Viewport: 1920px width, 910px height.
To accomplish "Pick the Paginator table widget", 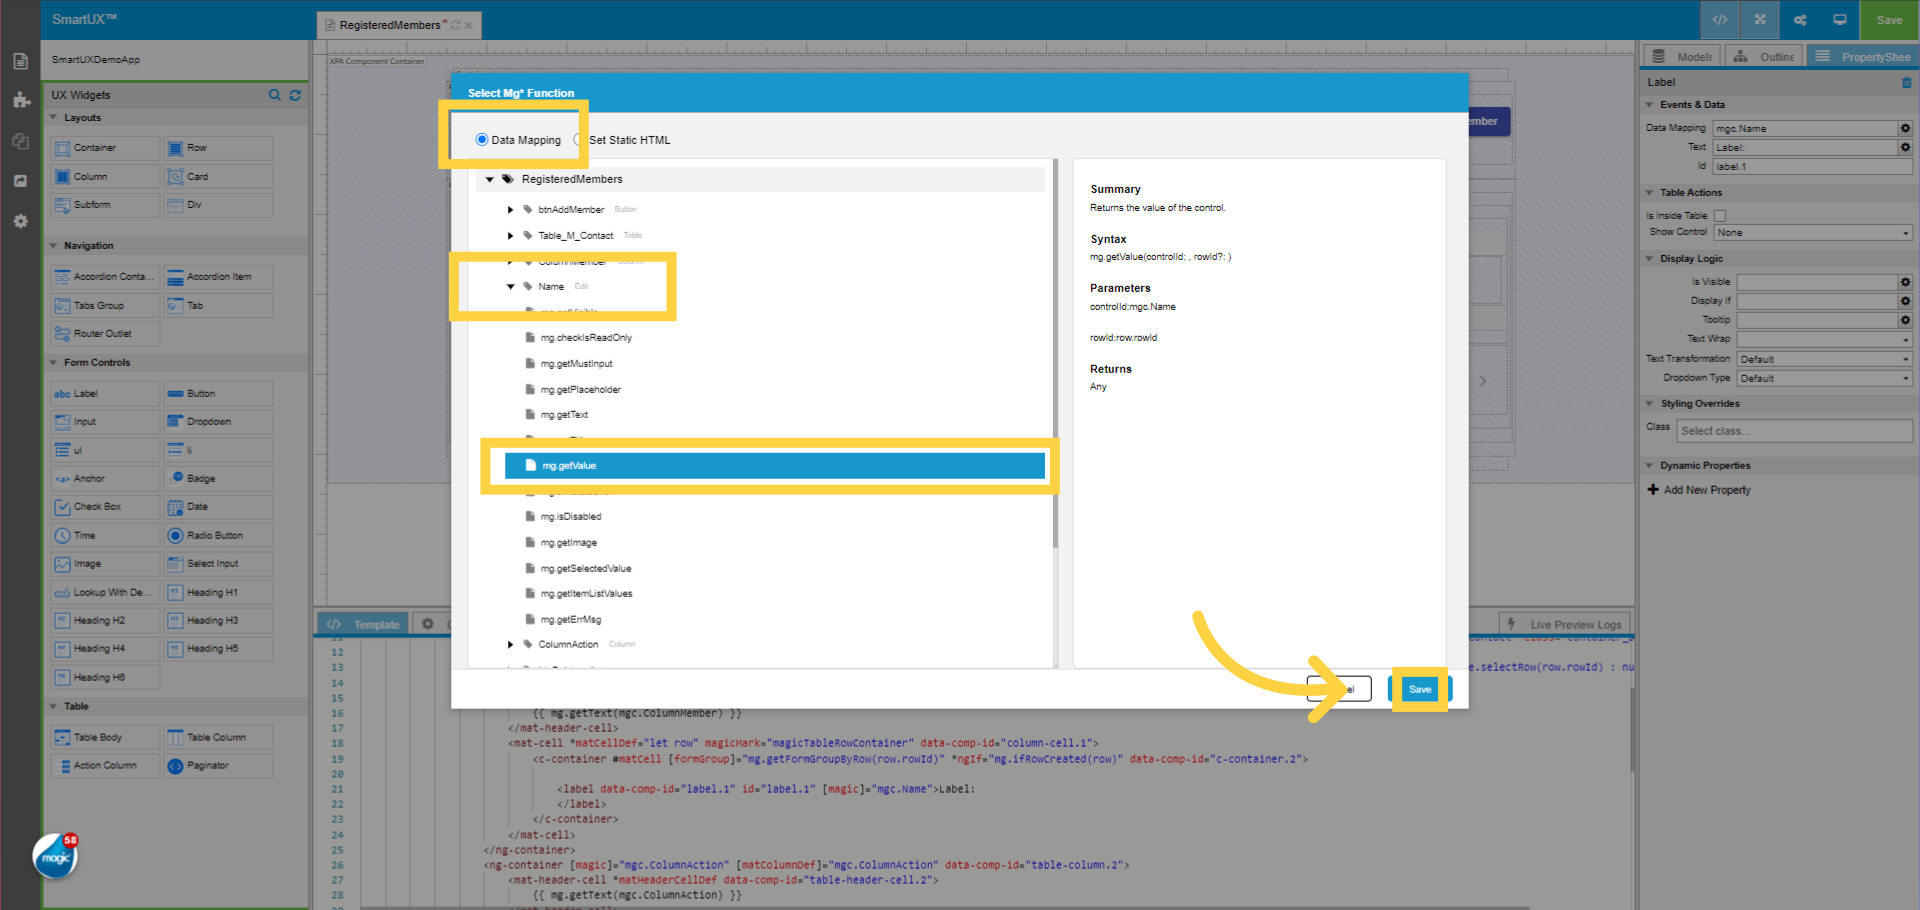I will click(x=218, y=766).
